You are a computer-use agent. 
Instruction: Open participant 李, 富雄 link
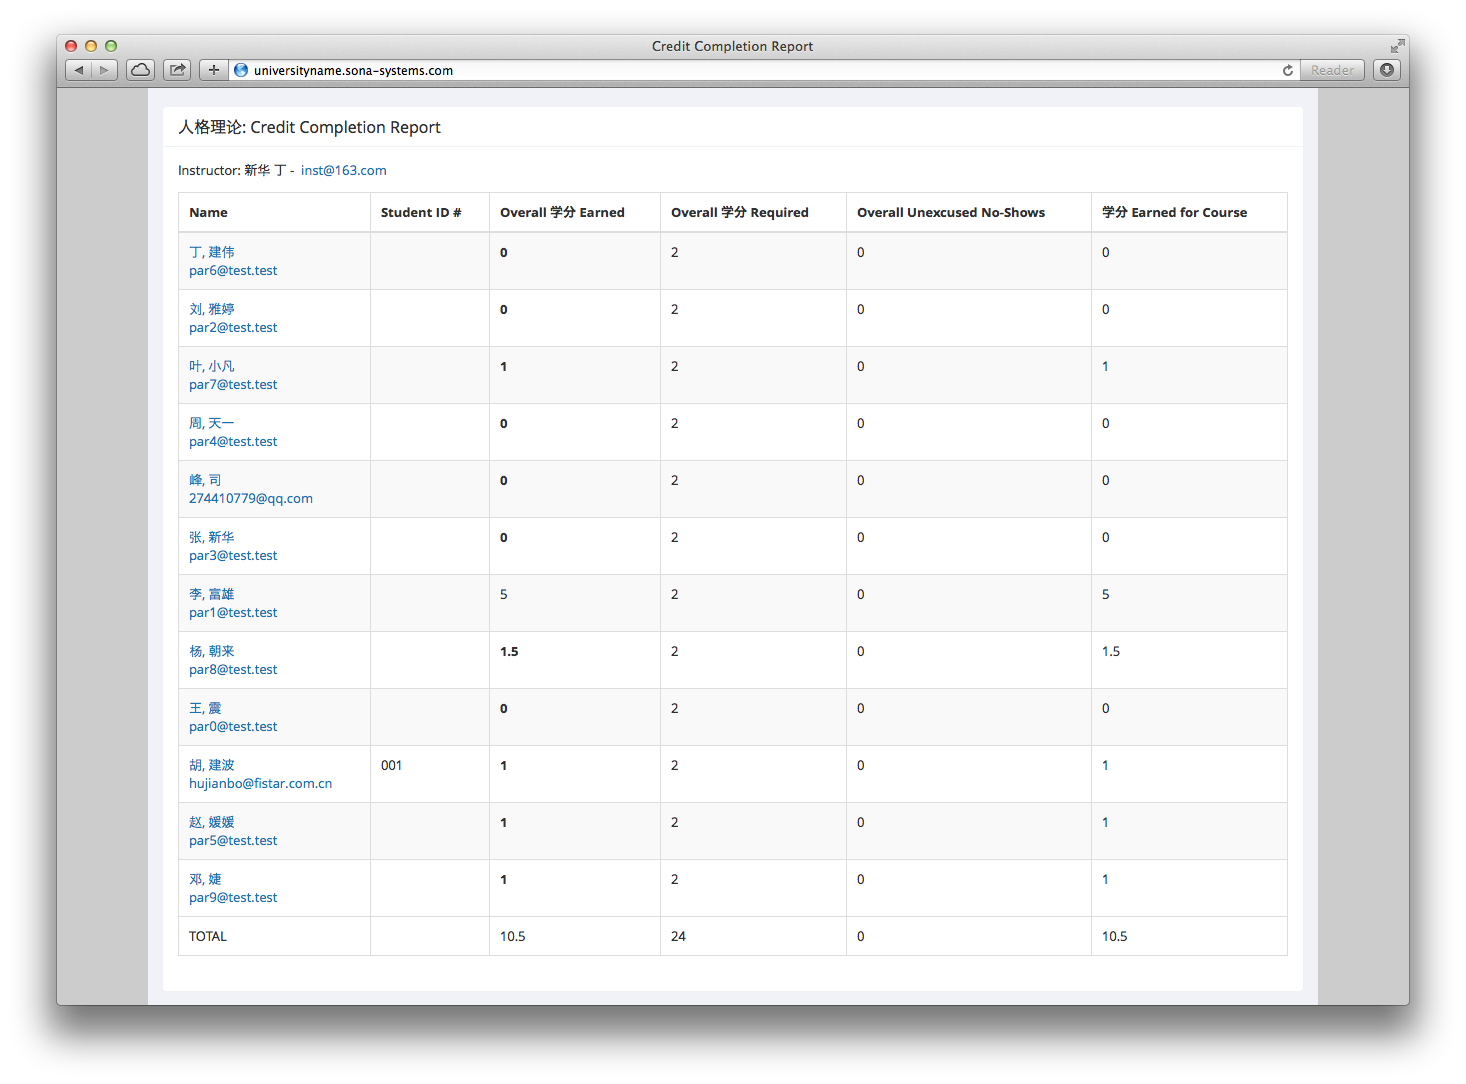point(212,594)
